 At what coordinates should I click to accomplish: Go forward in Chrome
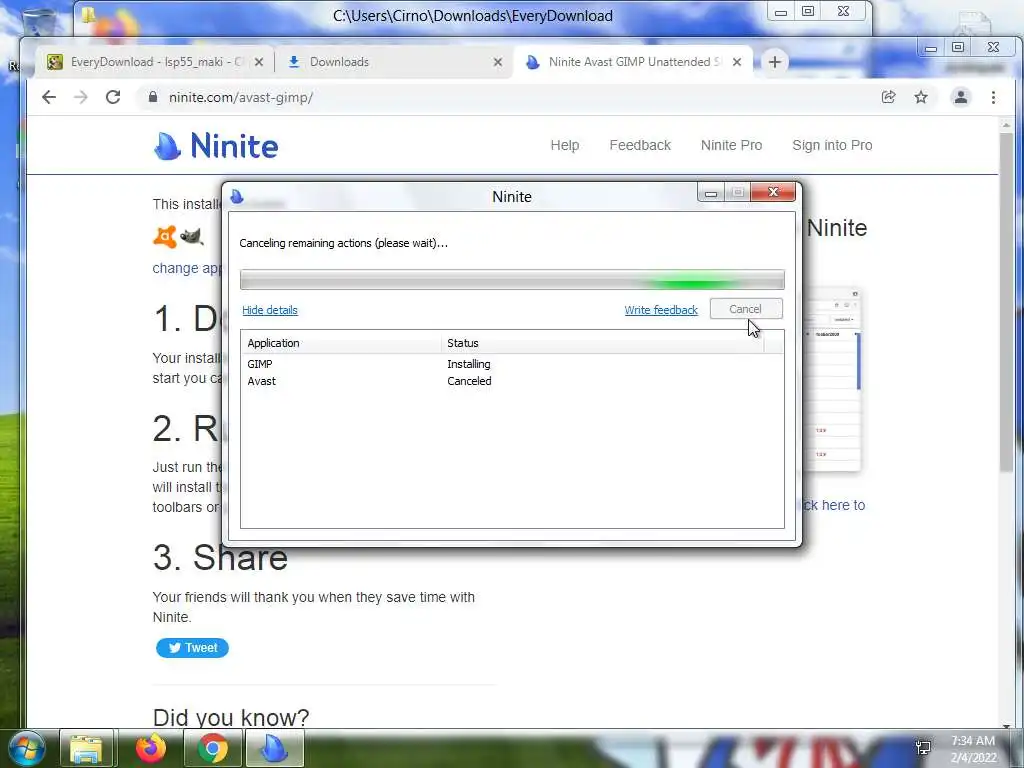pyautogui.click(x=80, y=97)
